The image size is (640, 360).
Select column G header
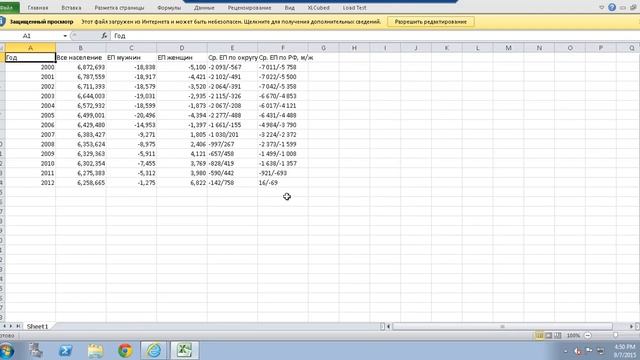coord(324,48)
